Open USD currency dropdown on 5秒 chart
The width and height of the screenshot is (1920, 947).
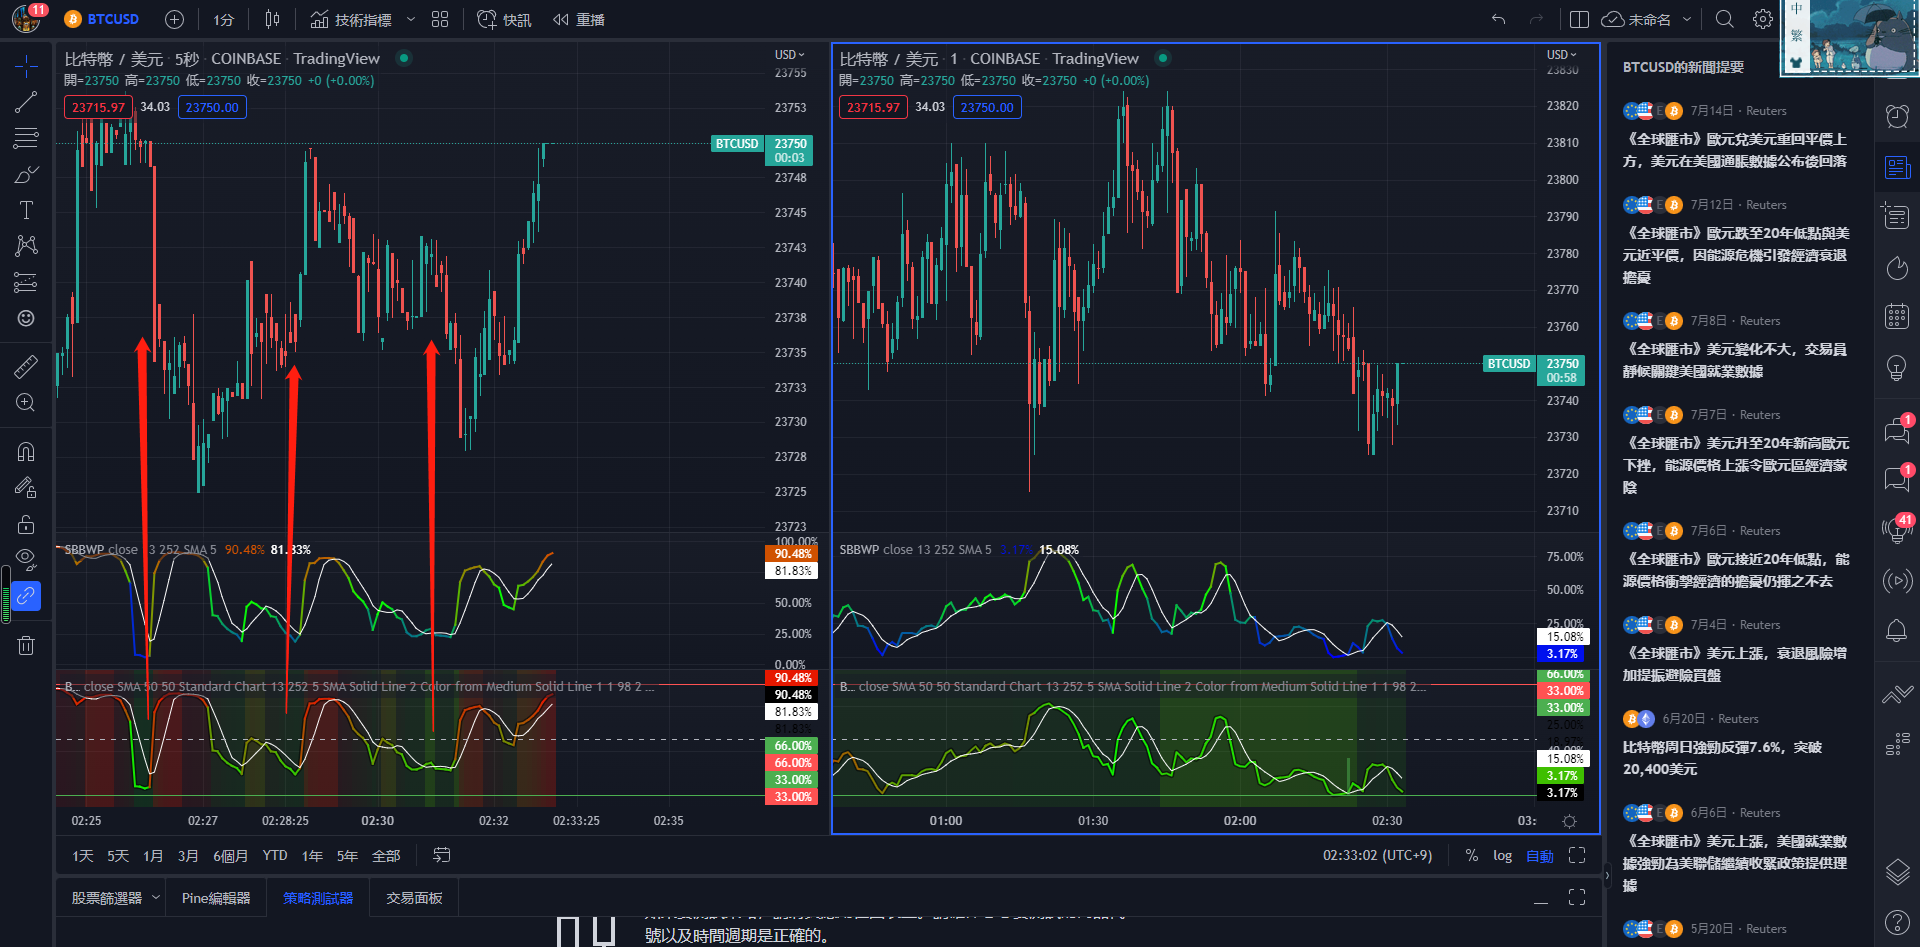790,55
